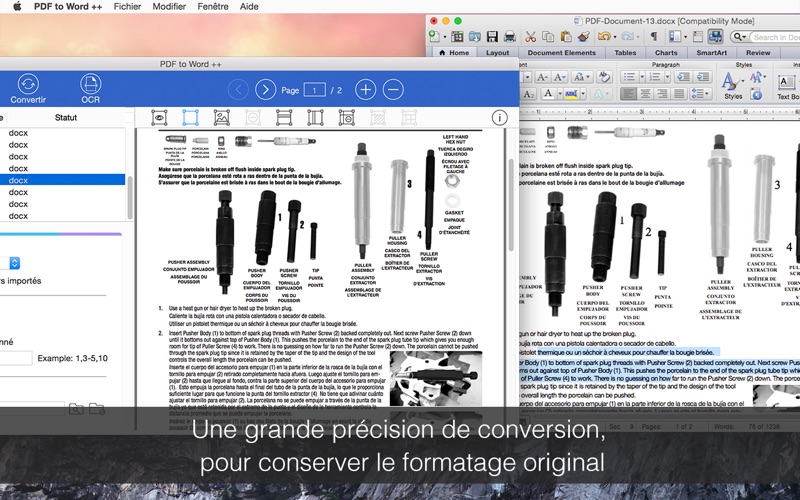Undo with the curved arrow in Word
The image size is (800, 500).
(x=604, y=37)
